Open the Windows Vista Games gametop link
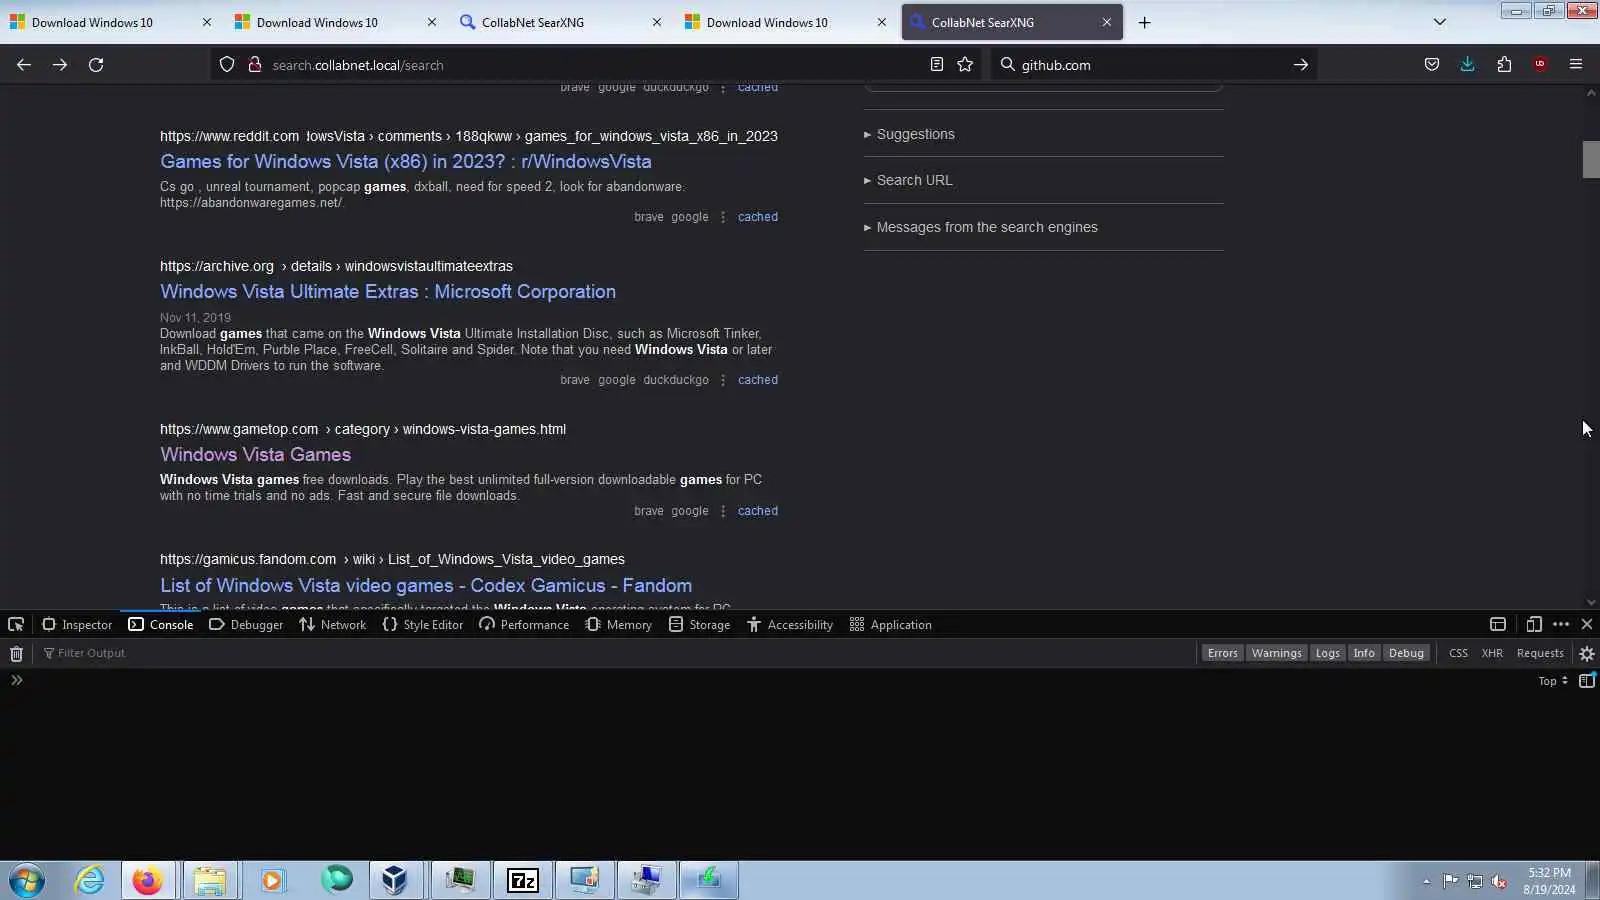1600x900 pixels. pos(255,455)
